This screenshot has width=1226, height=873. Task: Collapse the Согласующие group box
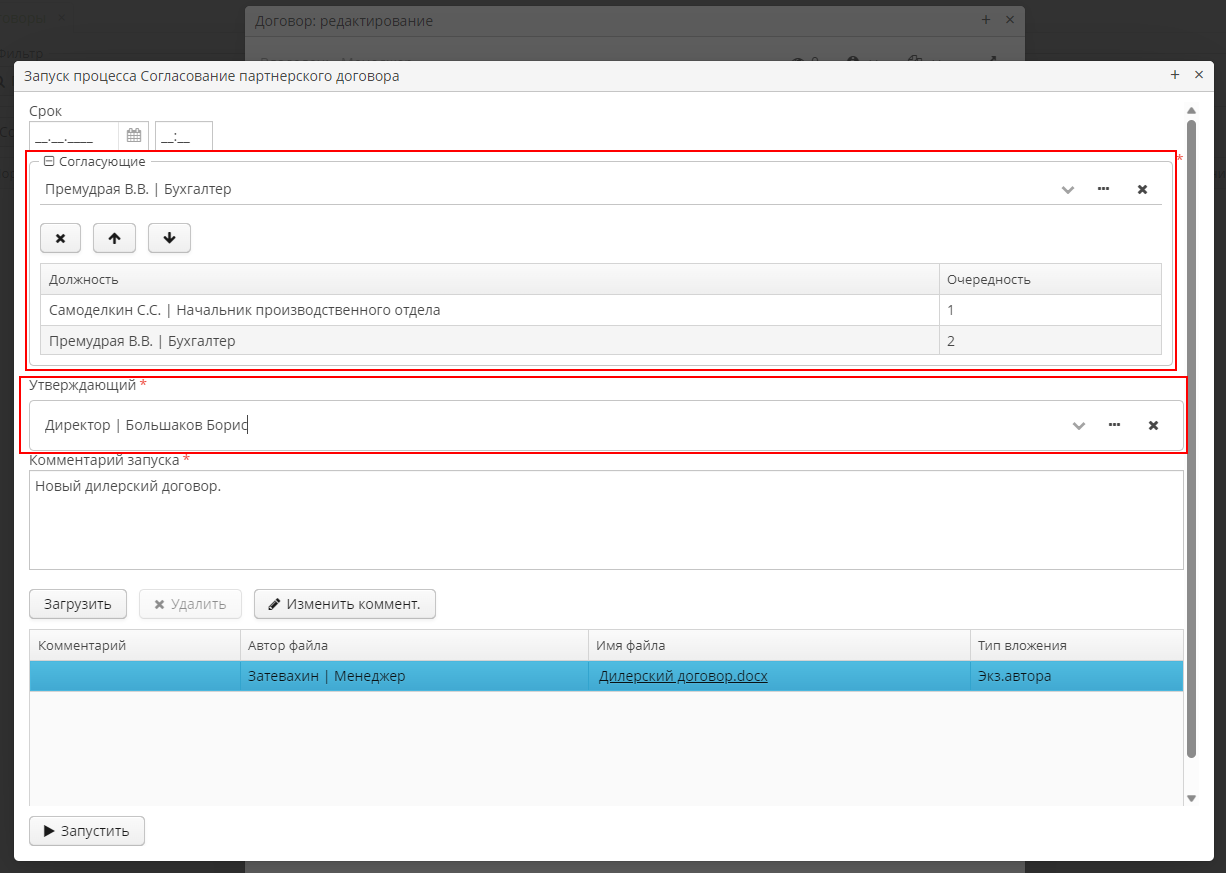49,161
